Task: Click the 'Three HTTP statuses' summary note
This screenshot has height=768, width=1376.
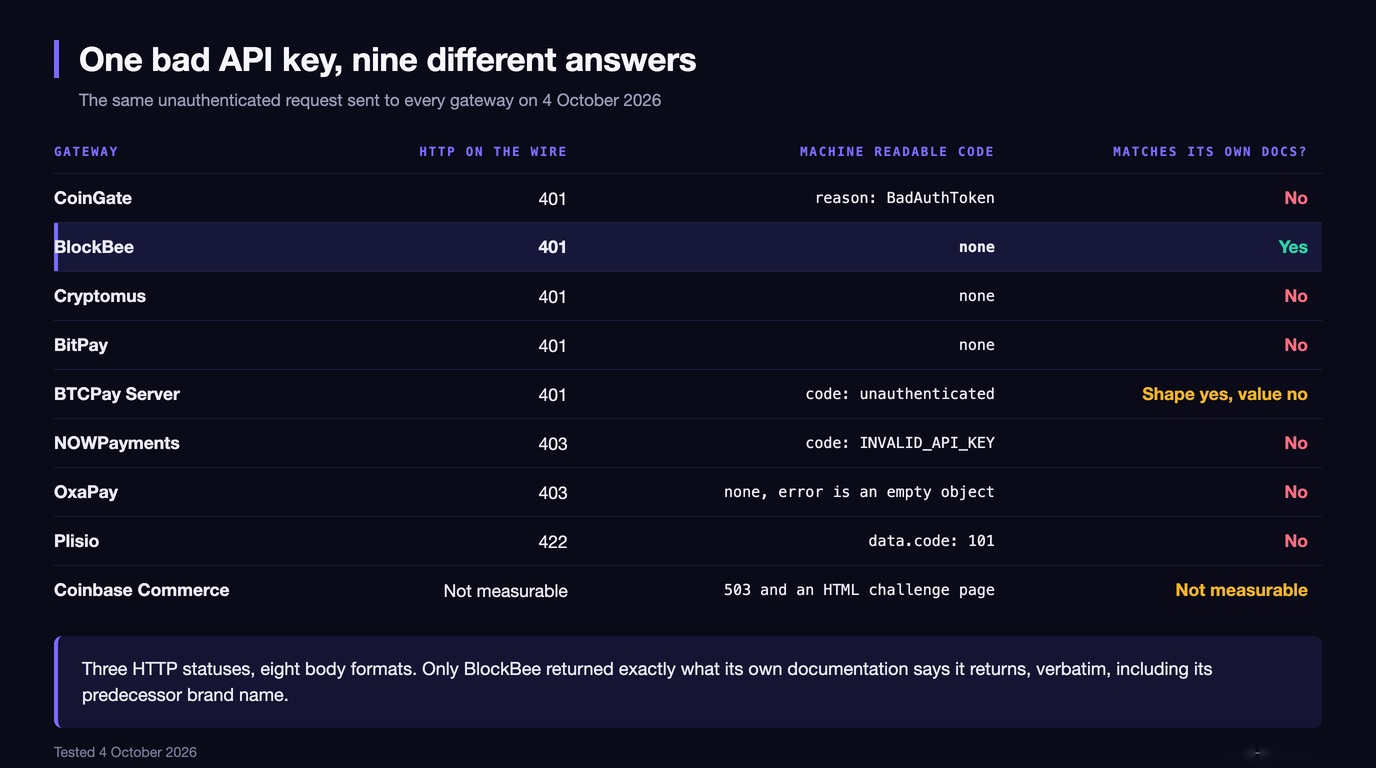Action: coord(688,682)
